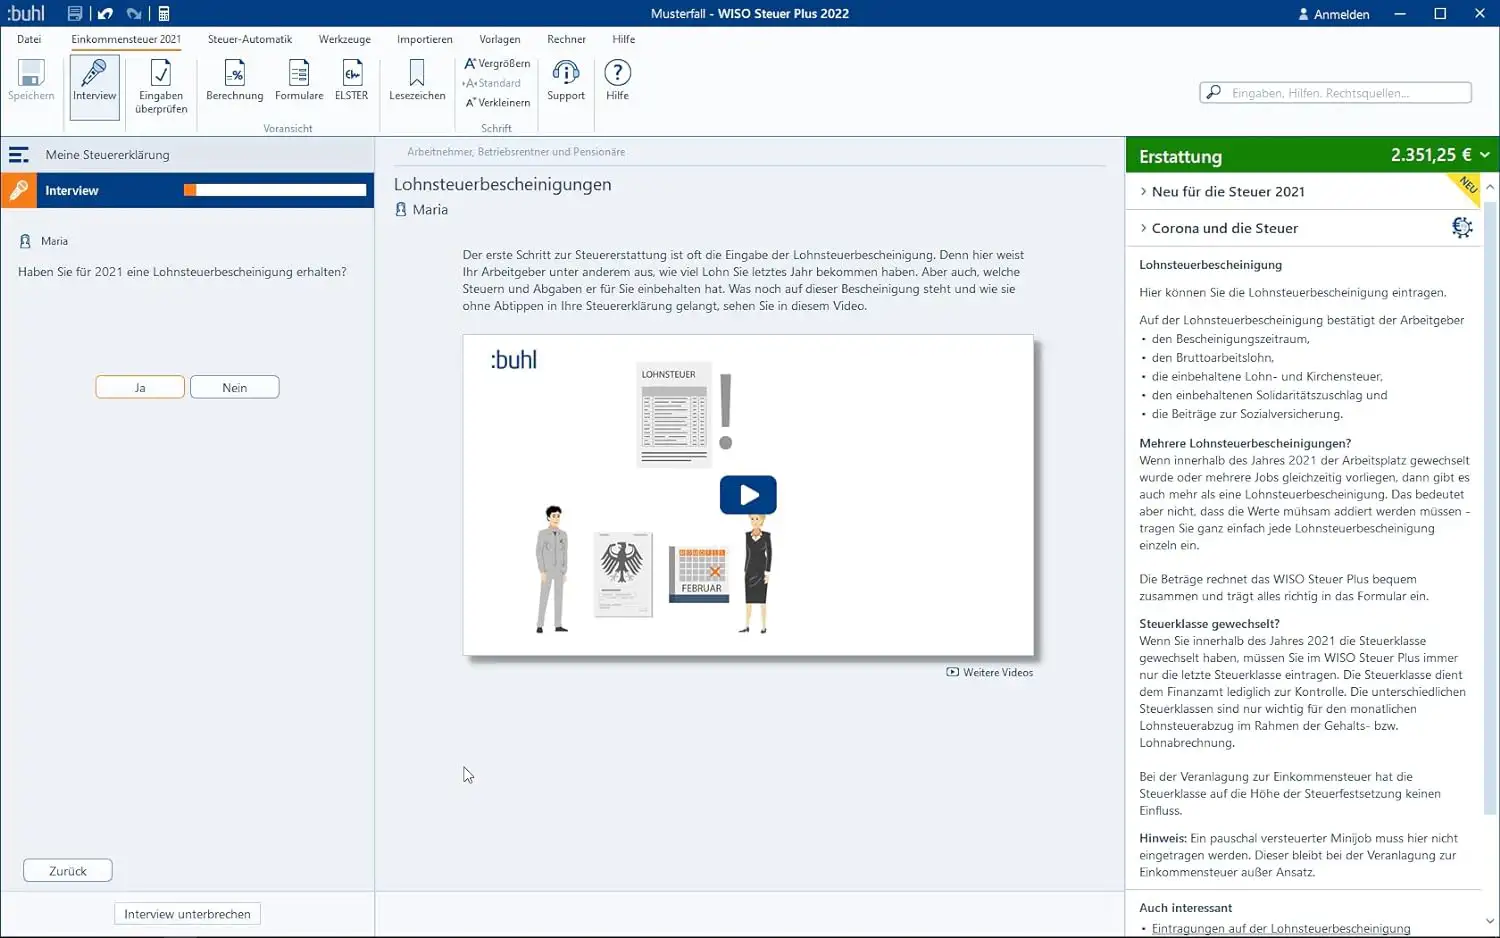Screen dimensions: 1500x938
Task: Click the Interview unterbrechen button
Action: (x=187, y=914)
